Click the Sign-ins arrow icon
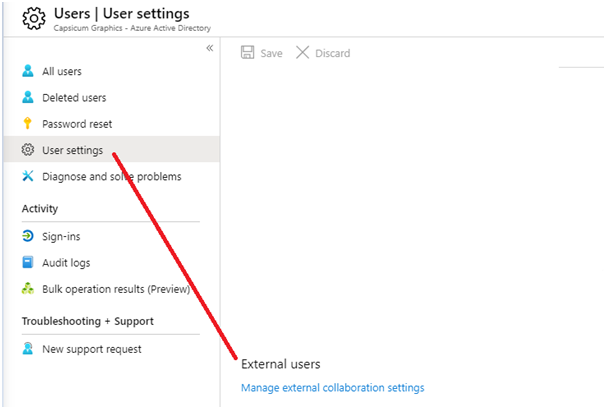The height and width of the screenshot is (409, 606). point(28,236)
